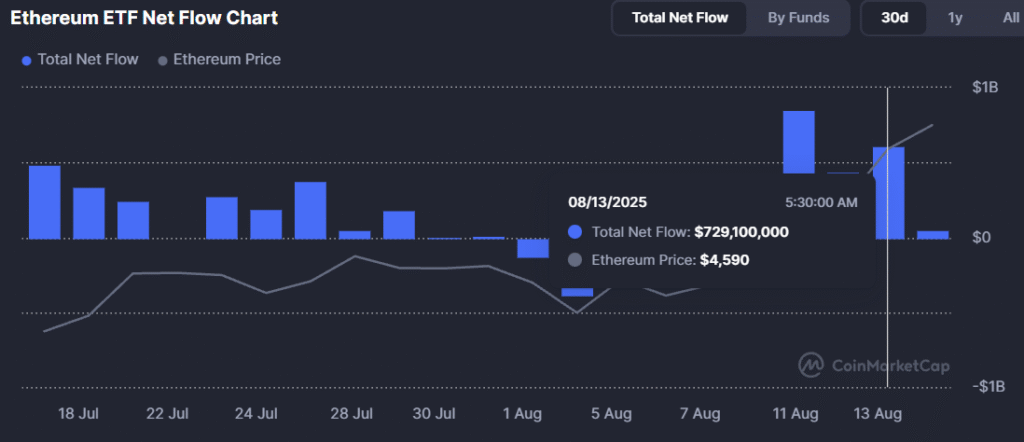Toggle the Total Net Flow legend dot

26,60
